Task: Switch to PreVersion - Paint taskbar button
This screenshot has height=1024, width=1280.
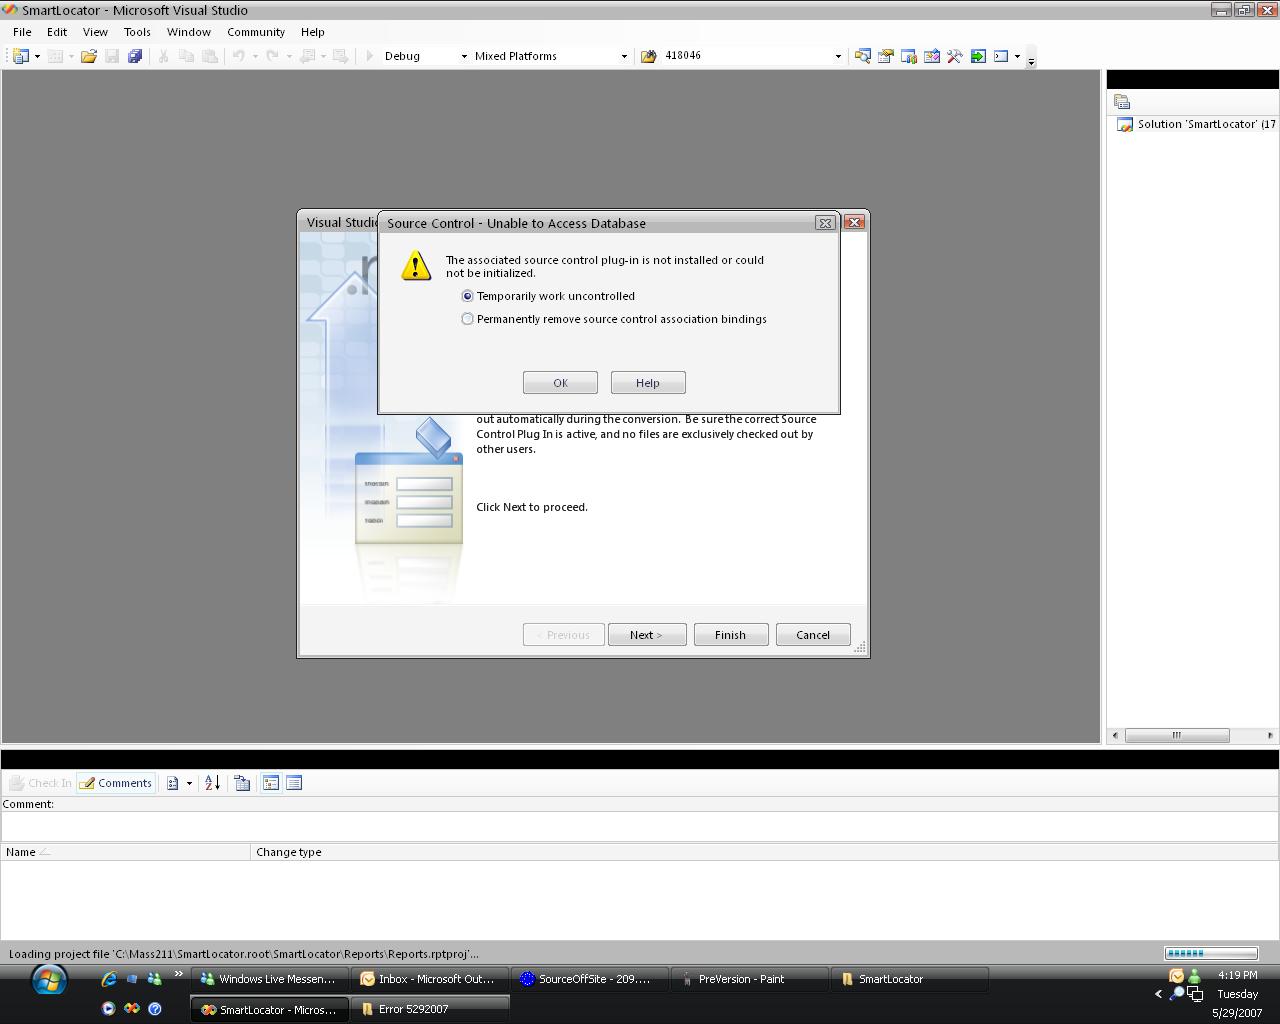Action: tap(750, 979)
